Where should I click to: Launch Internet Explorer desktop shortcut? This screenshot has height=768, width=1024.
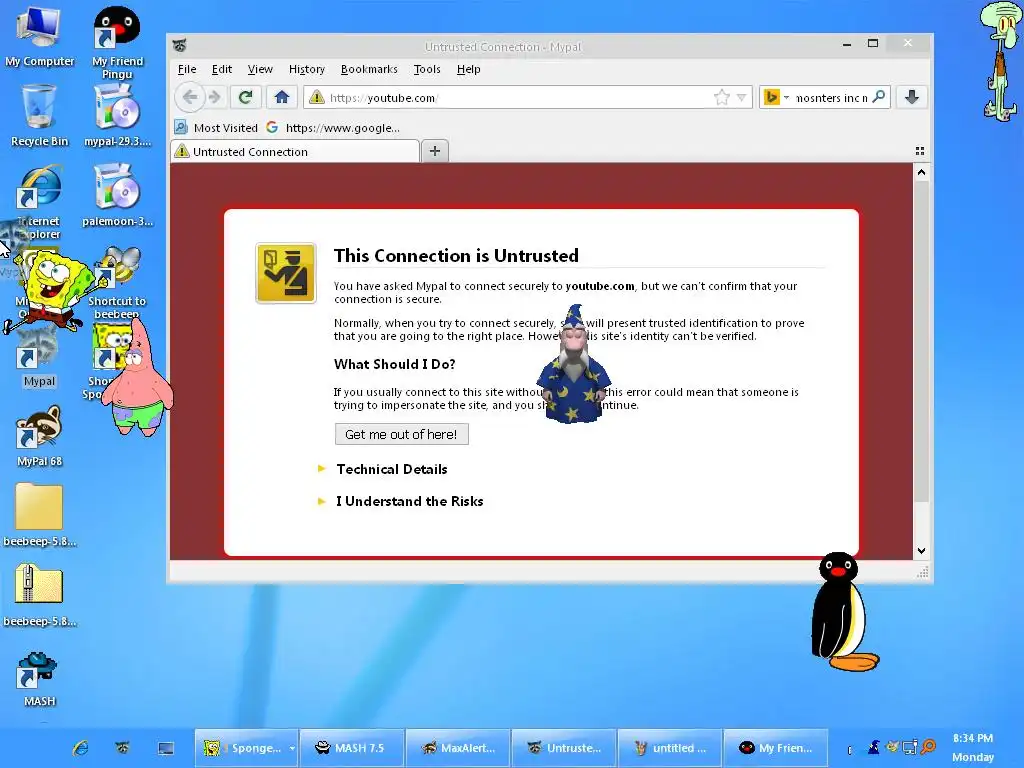pyautogui.click(x=39, y=201)
